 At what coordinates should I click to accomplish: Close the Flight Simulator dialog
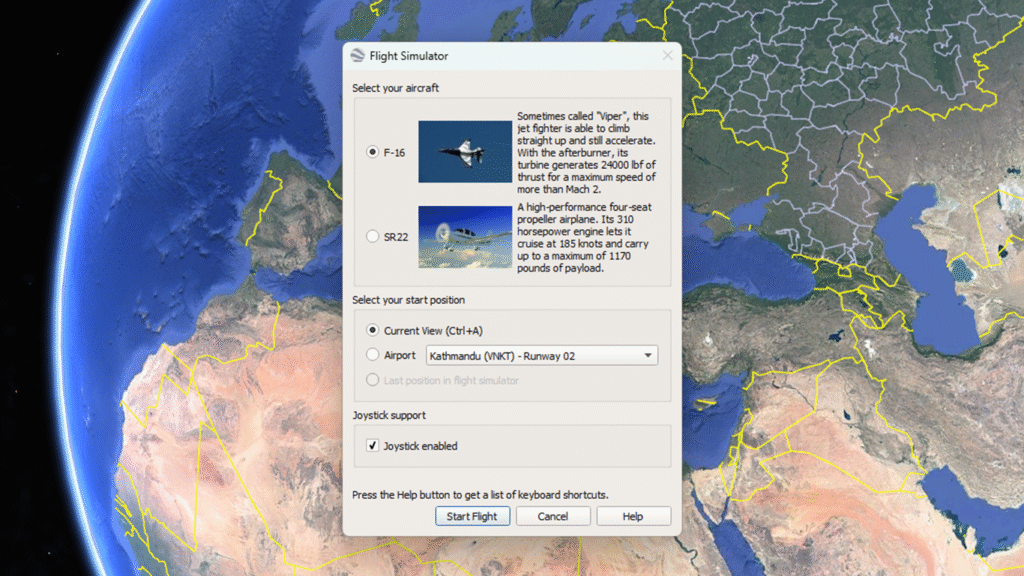pos(667,56)
